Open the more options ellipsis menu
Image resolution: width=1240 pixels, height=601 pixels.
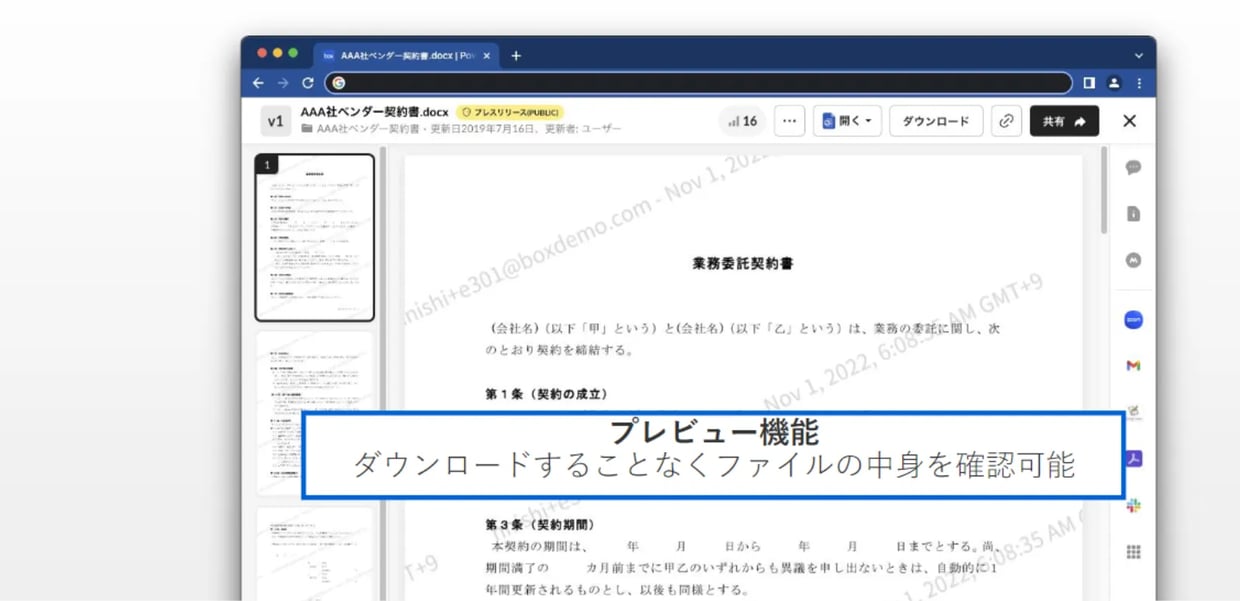point(789,120)
